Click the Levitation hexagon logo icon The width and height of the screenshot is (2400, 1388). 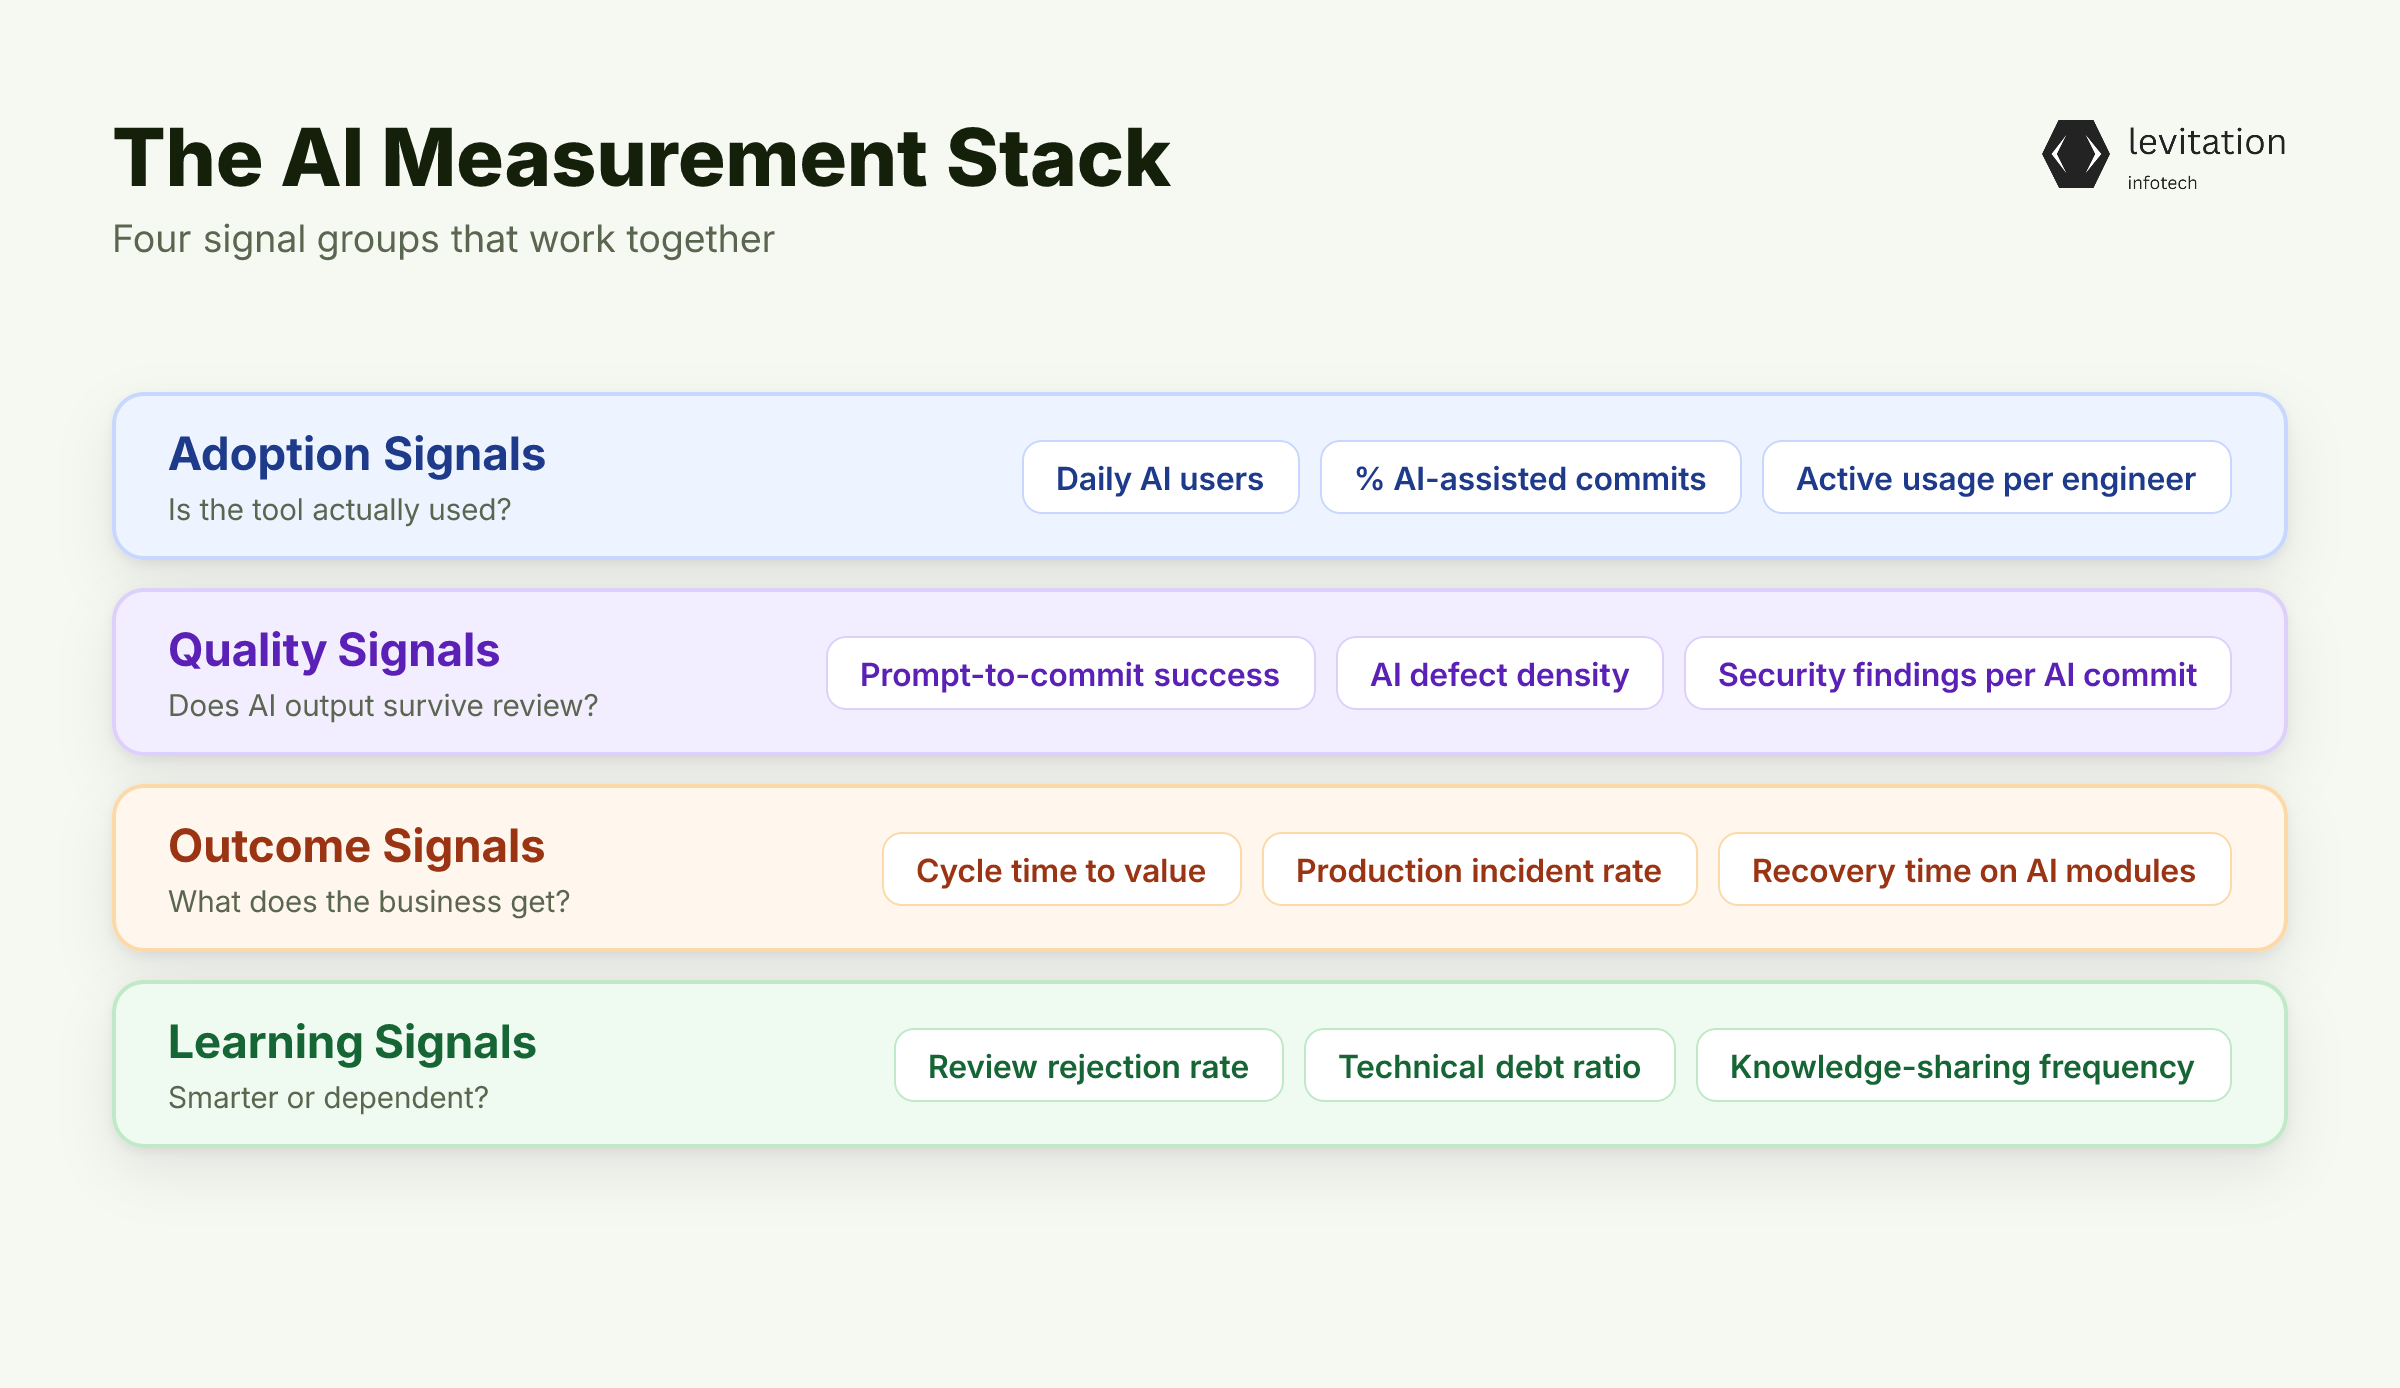click(2075, 154)
